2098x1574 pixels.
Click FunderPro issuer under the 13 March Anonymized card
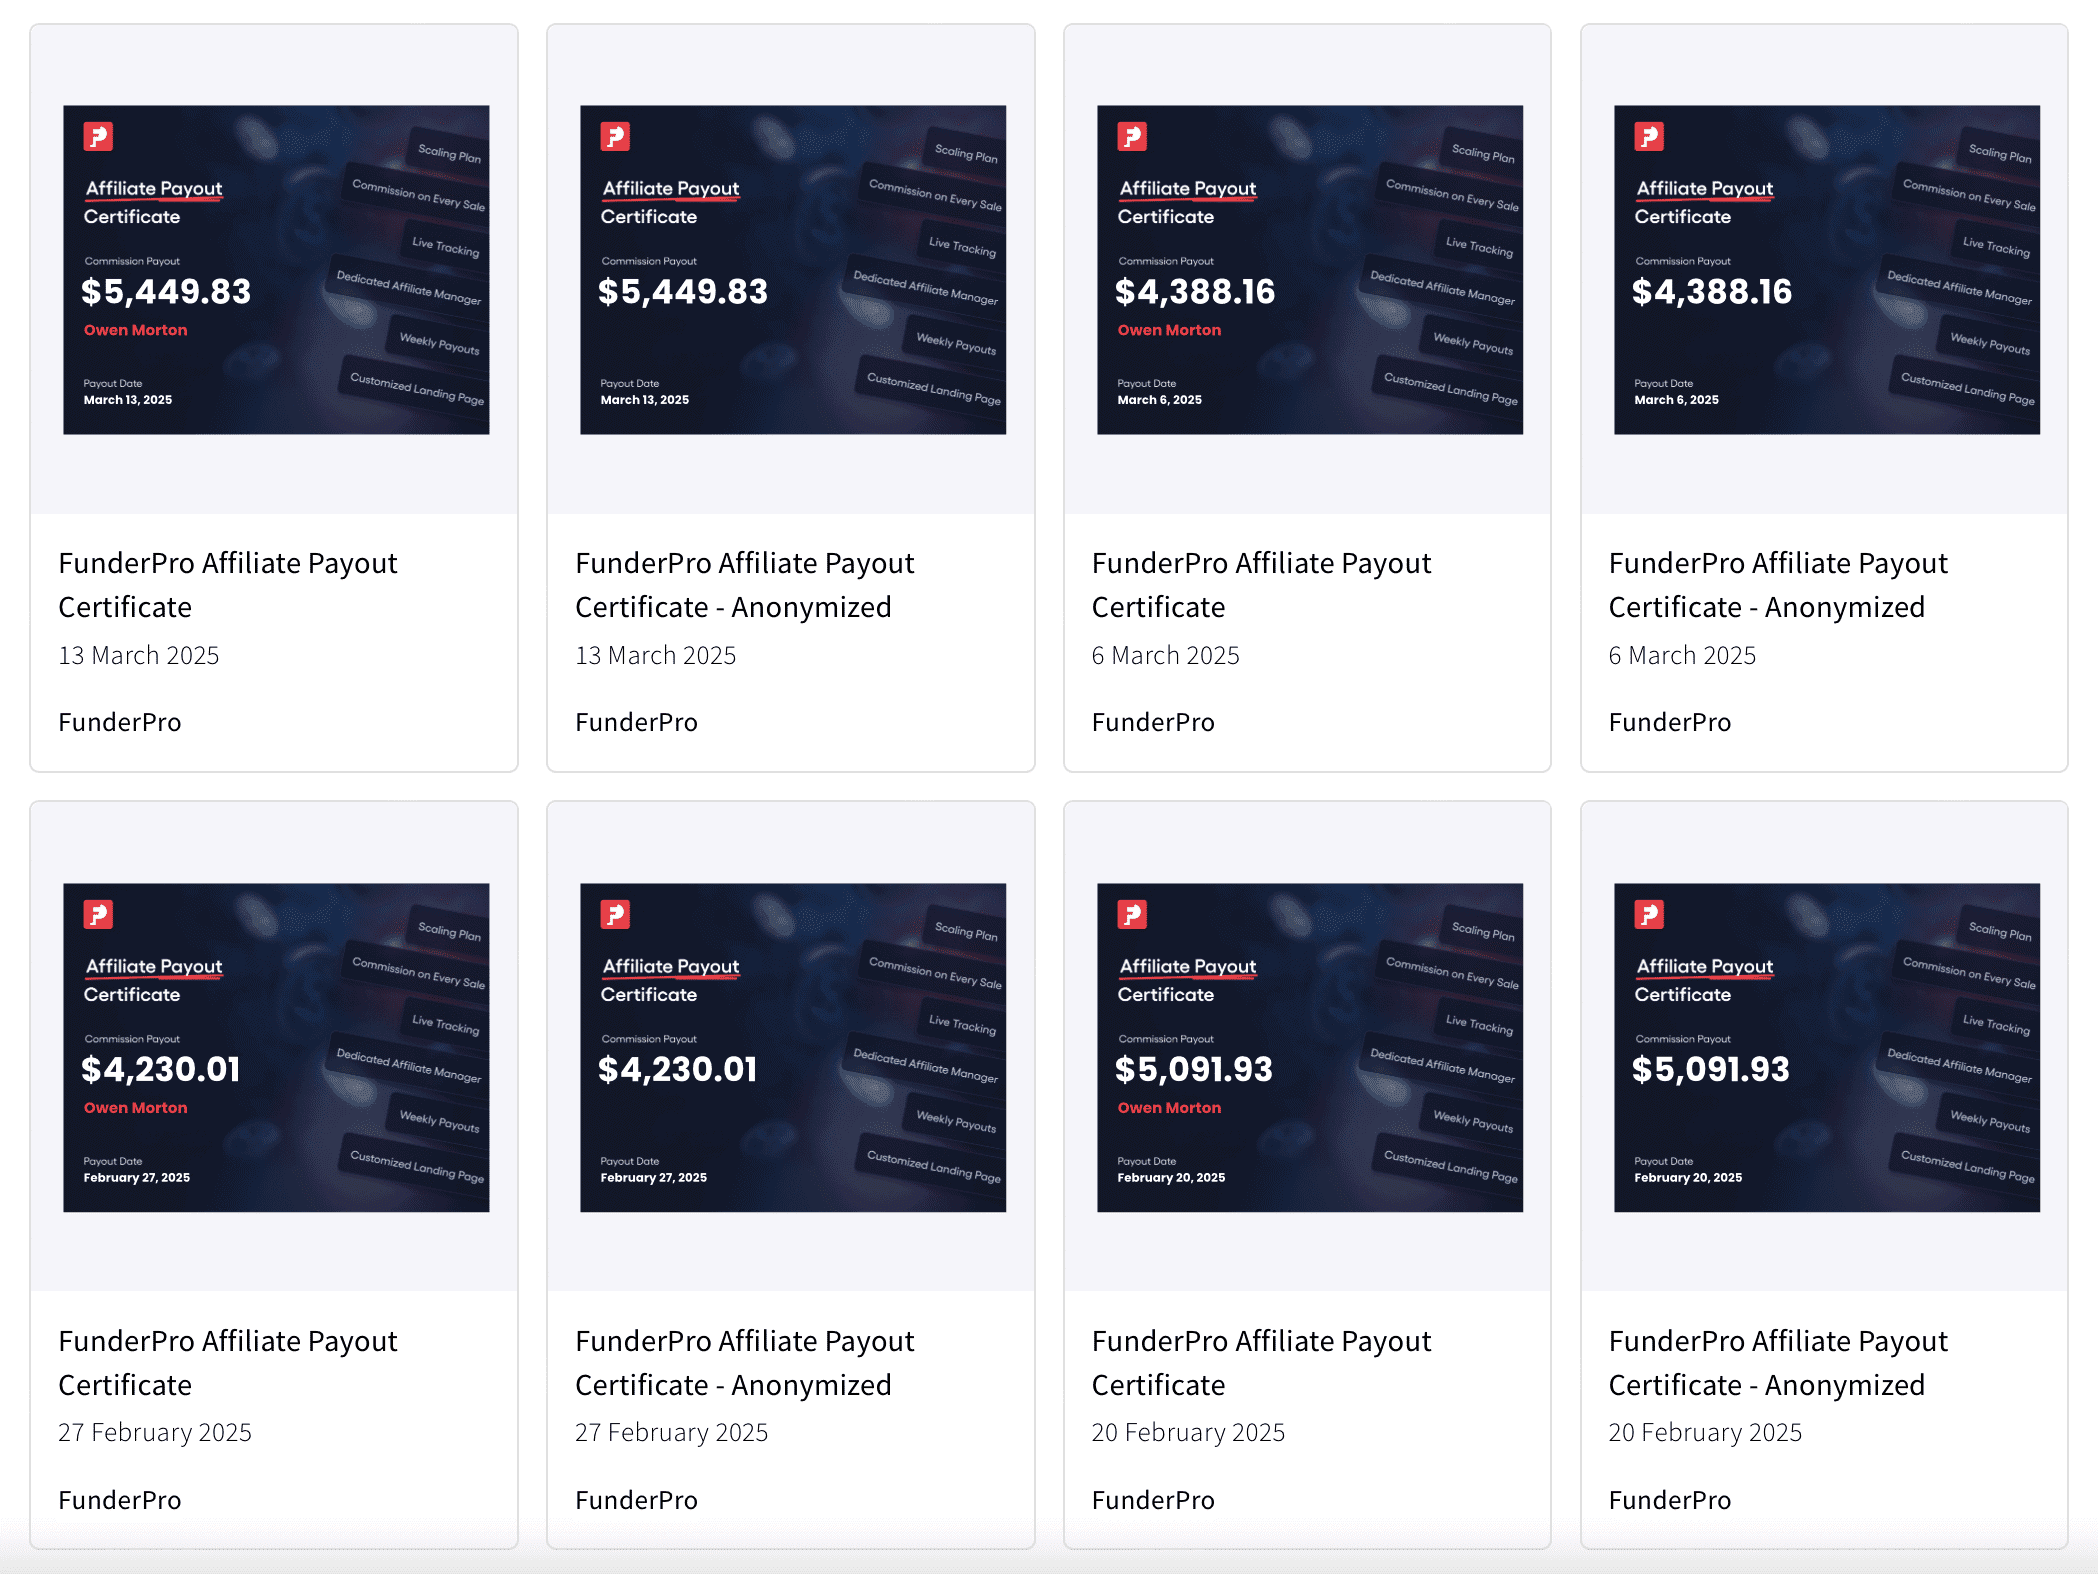click(x=637, y=722)
